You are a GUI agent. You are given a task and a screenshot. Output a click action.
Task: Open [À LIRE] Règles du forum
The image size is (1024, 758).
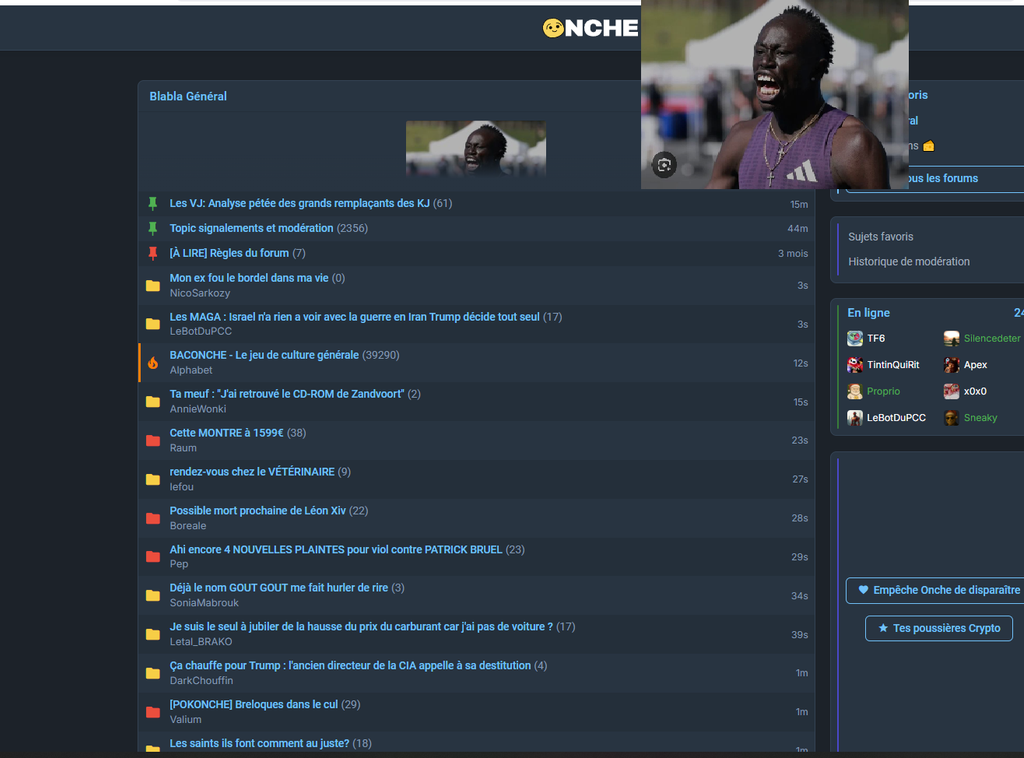[x=229, y=253]
